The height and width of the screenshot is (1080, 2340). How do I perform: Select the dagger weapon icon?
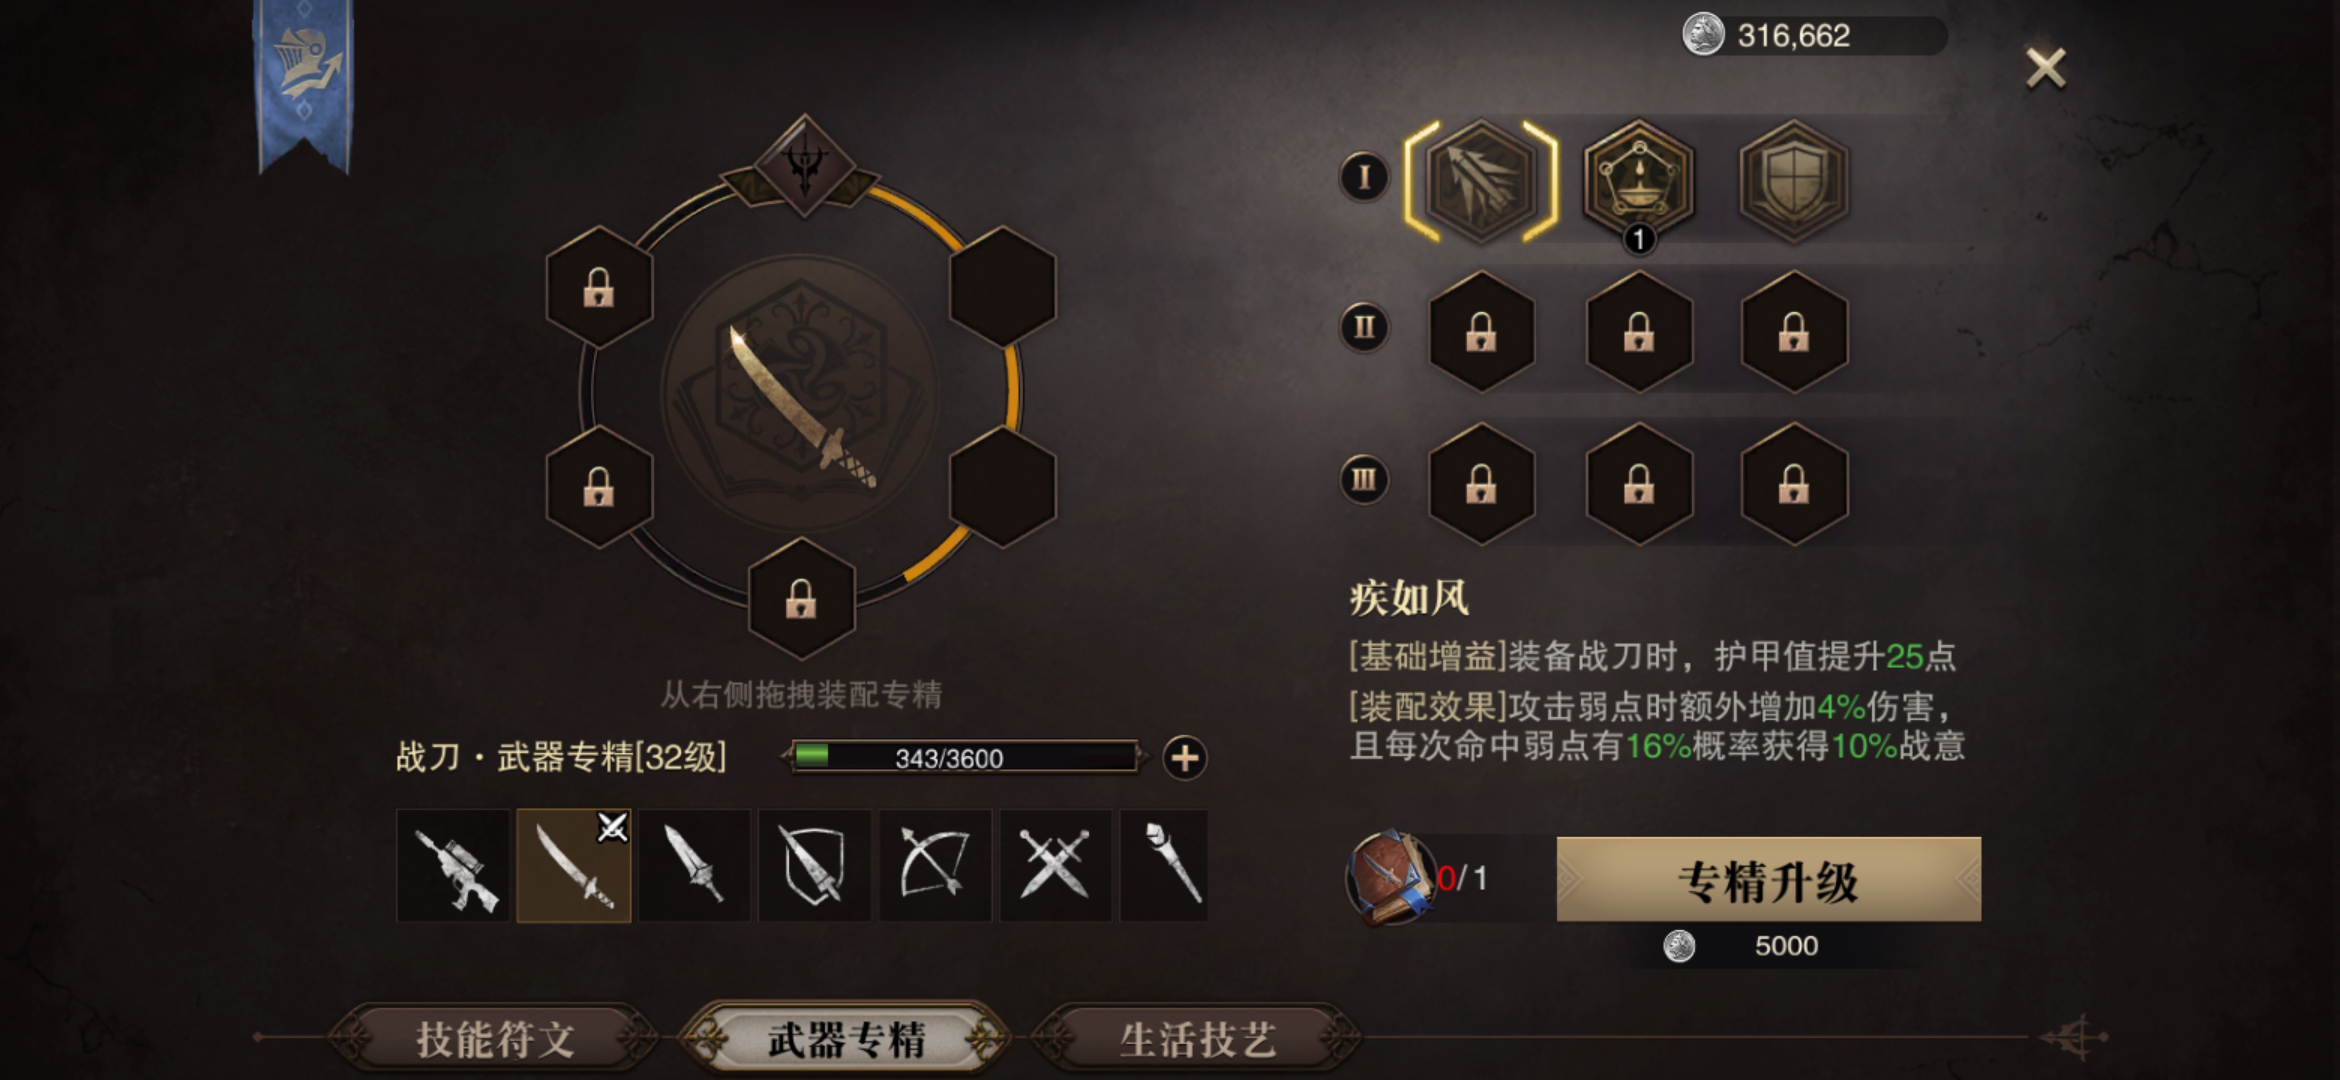pyautogui.click(x=694, y=865)
